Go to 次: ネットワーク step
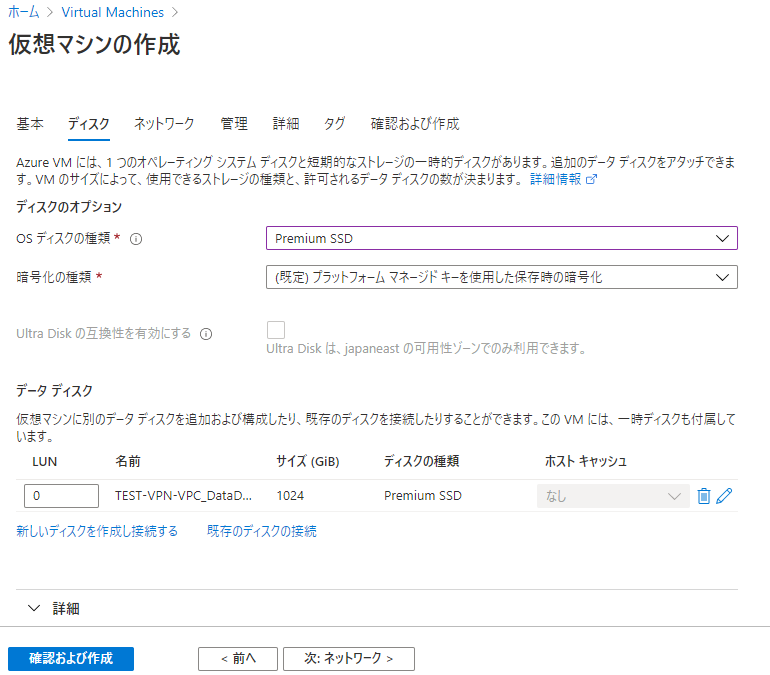The image size is (770, 675). click(x=349, y=659)
